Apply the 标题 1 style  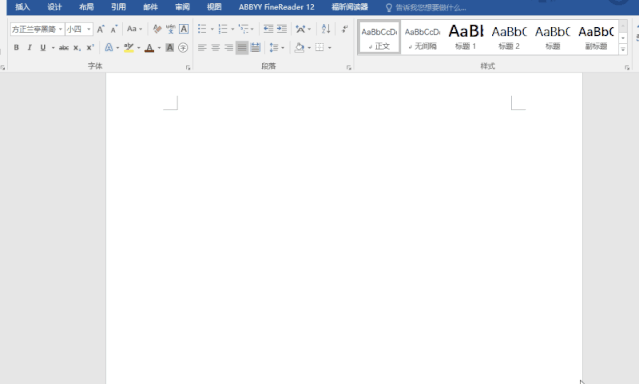coord(466,38)
